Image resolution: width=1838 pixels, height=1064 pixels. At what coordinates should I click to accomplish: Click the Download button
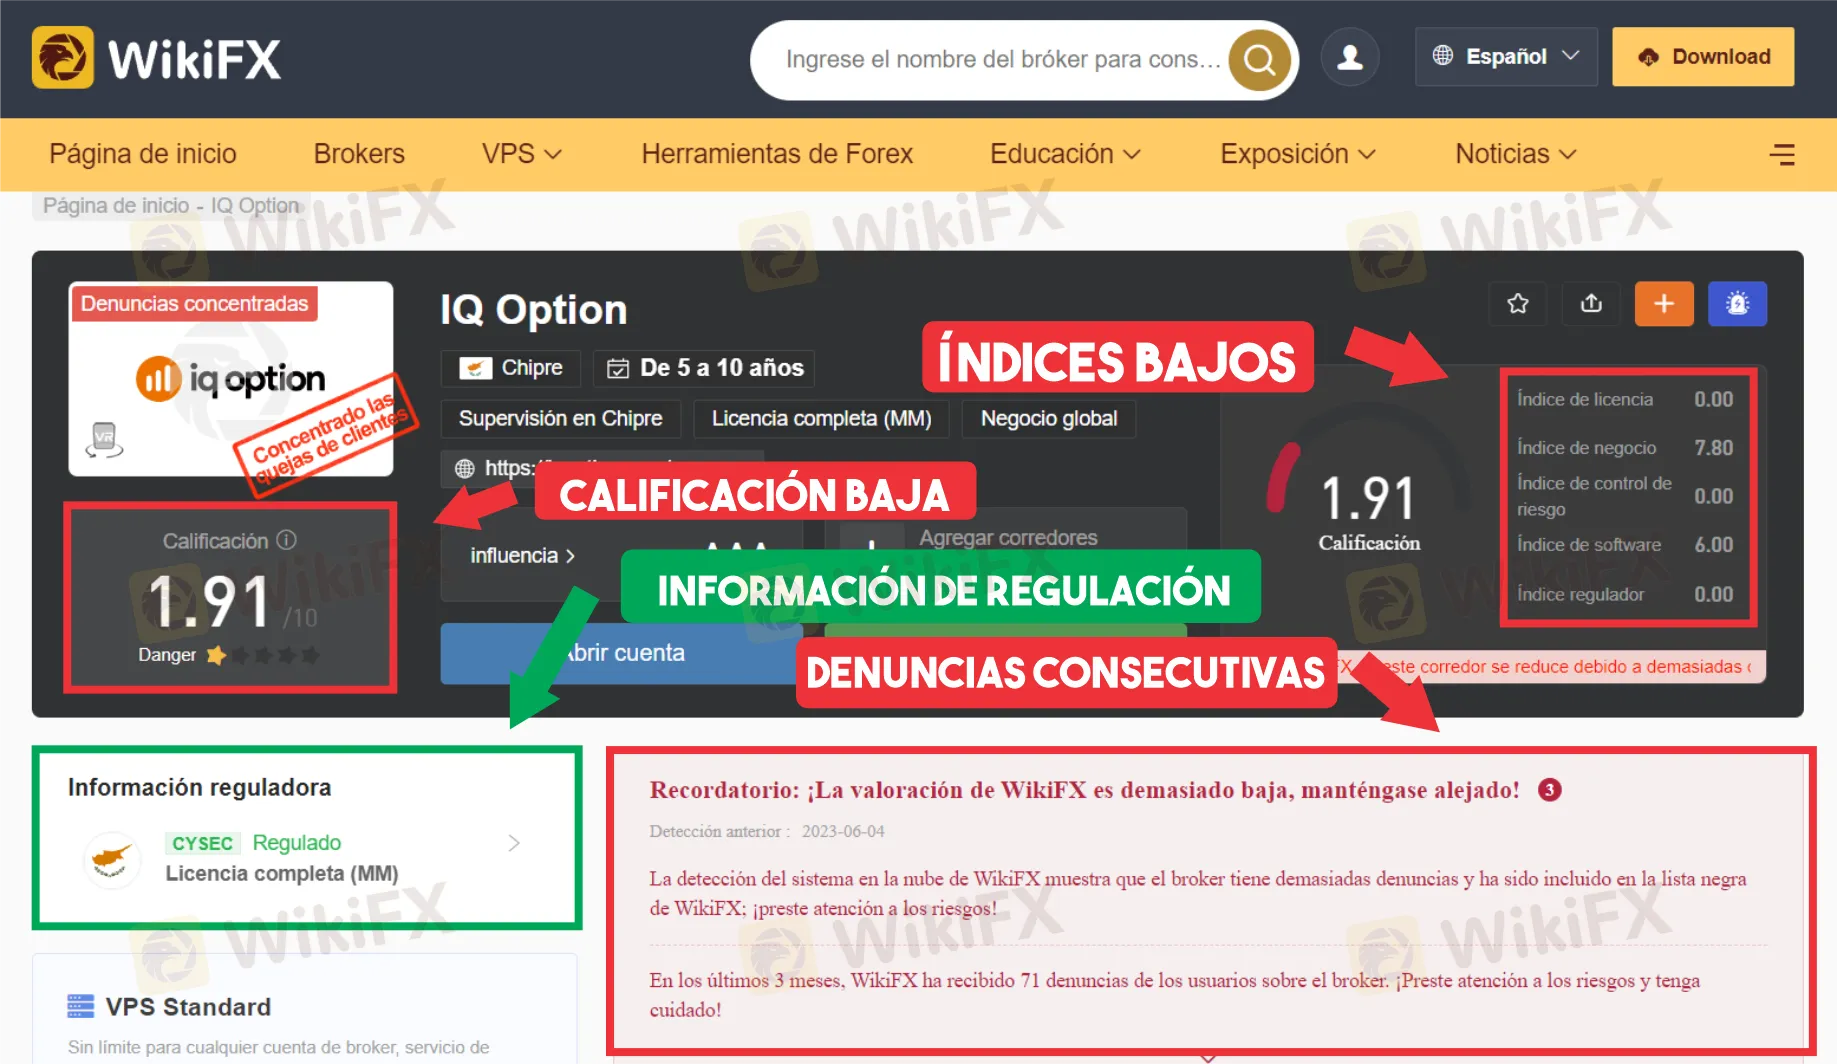[1703, 57]
